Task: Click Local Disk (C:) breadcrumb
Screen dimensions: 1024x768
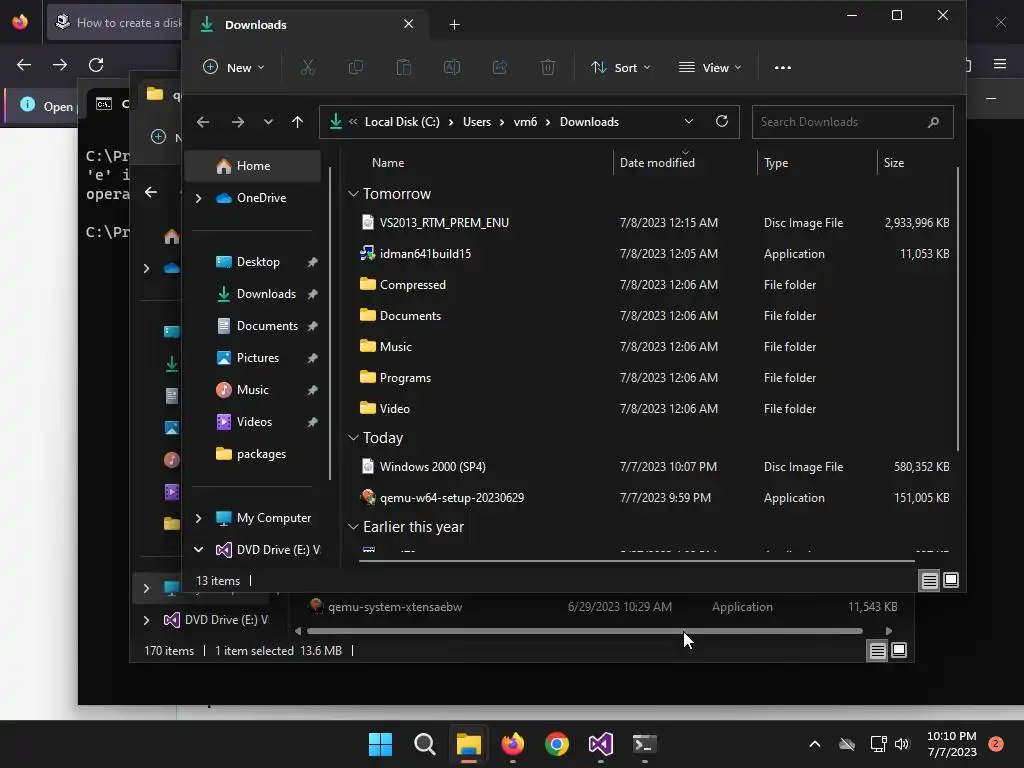Action: [x=402, y=122]
